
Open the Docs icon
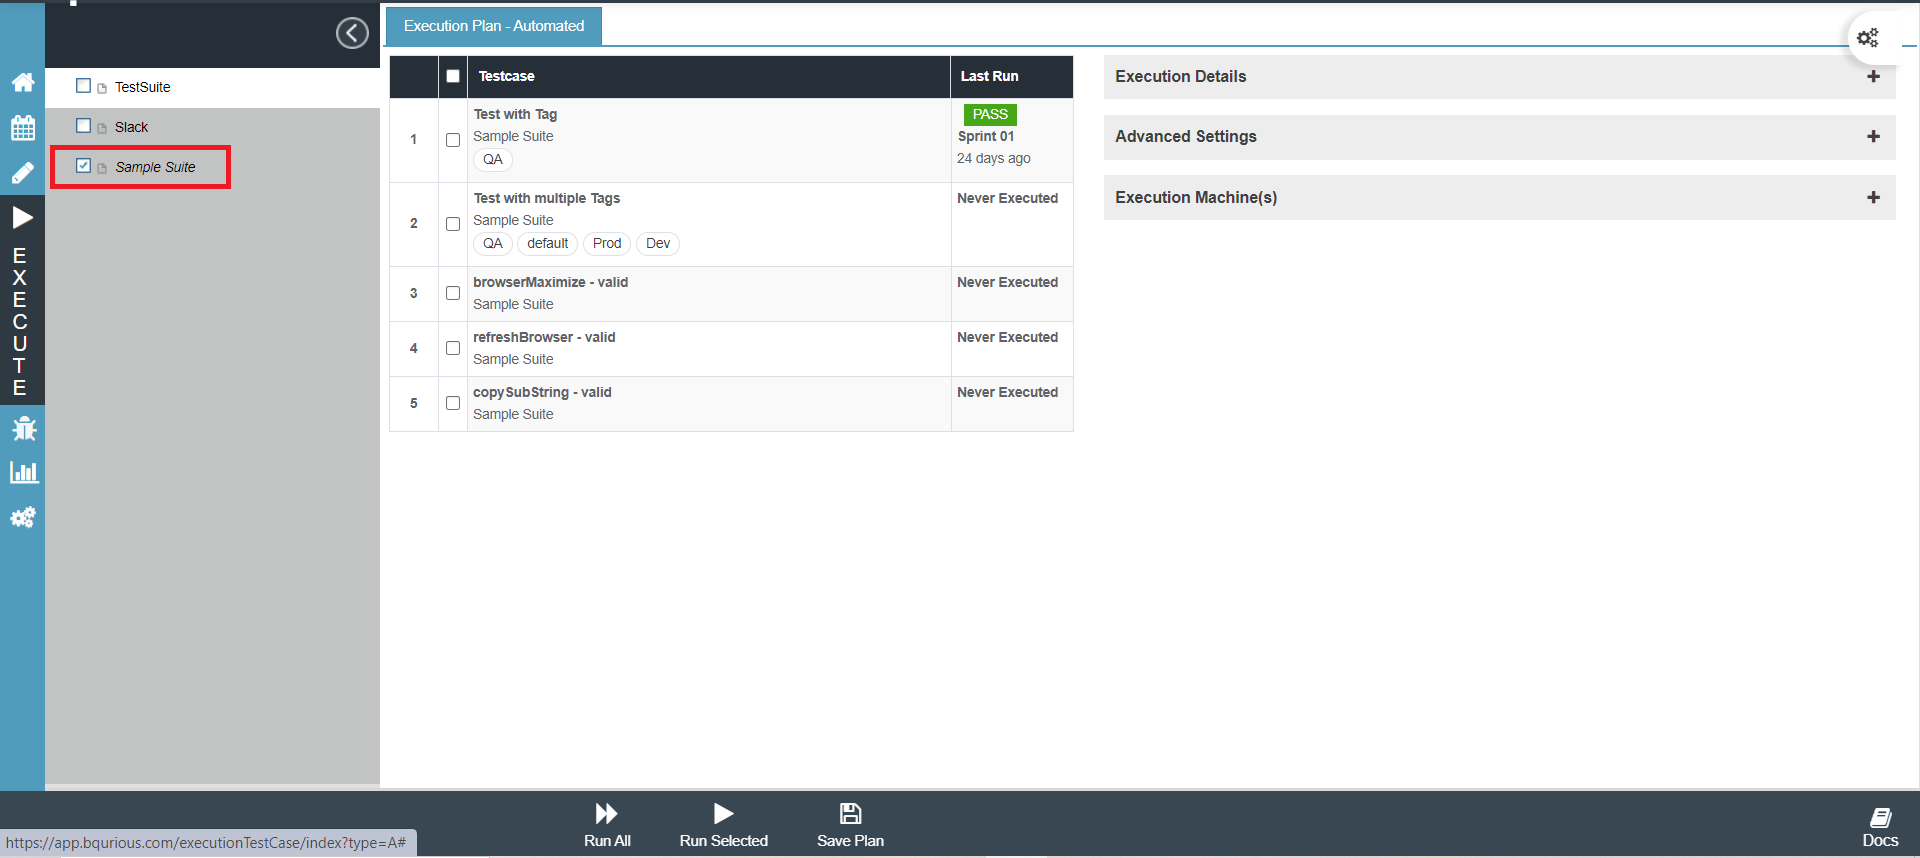click(1880, 817)
